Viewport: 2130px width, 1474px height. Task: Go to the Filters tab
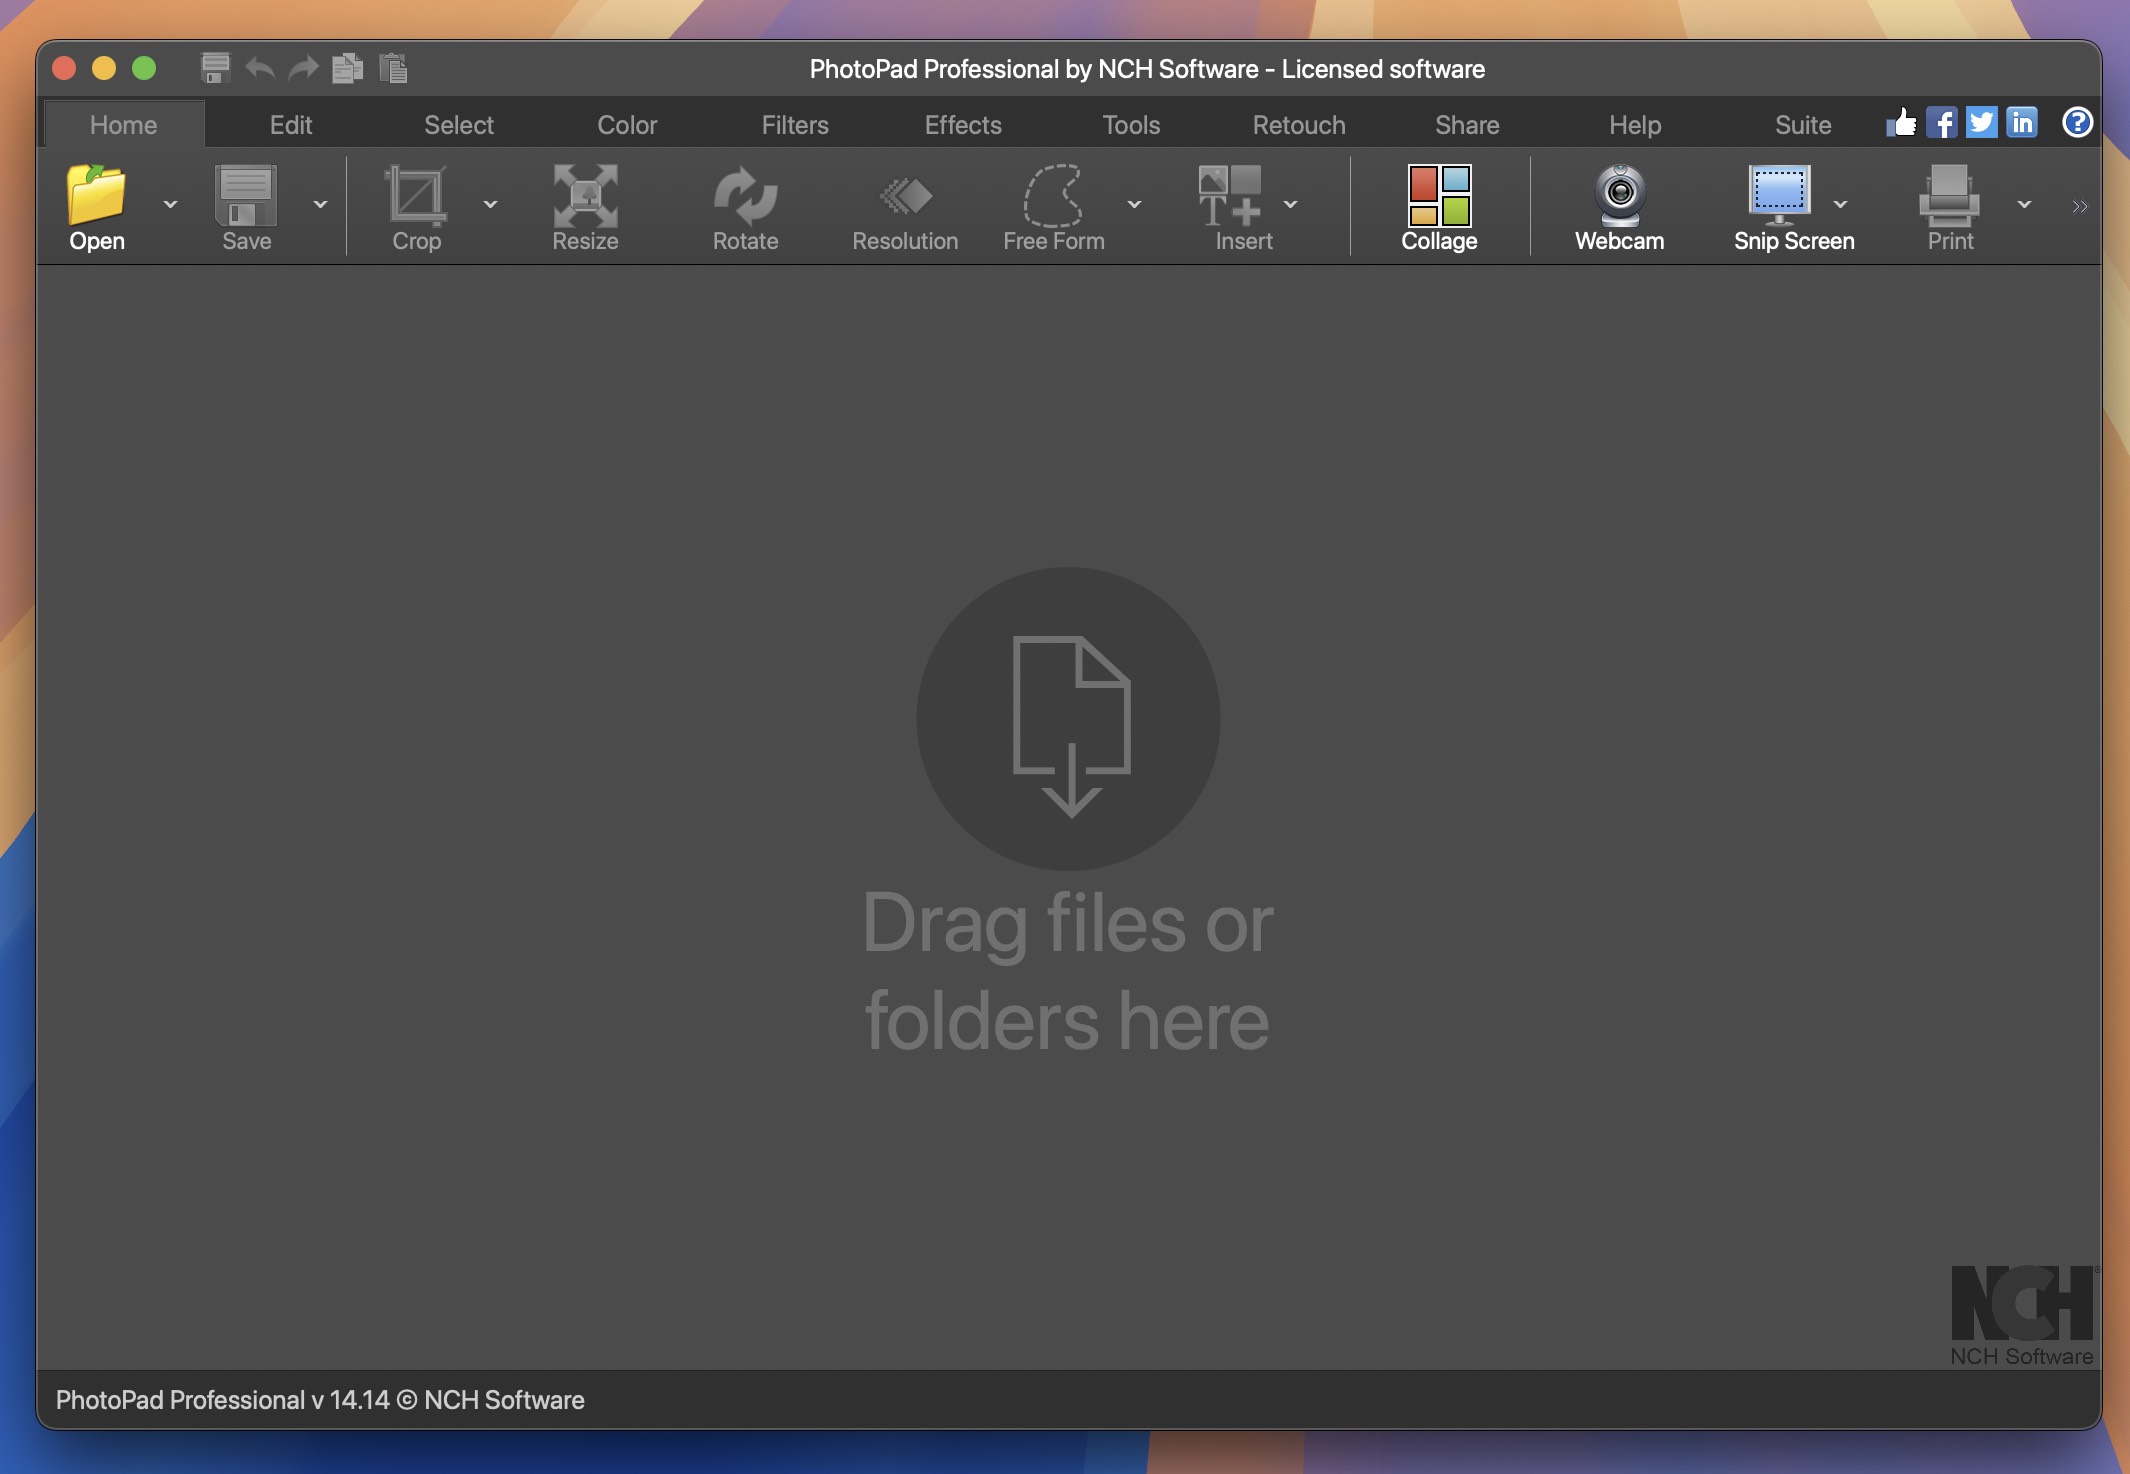(795, 125)
